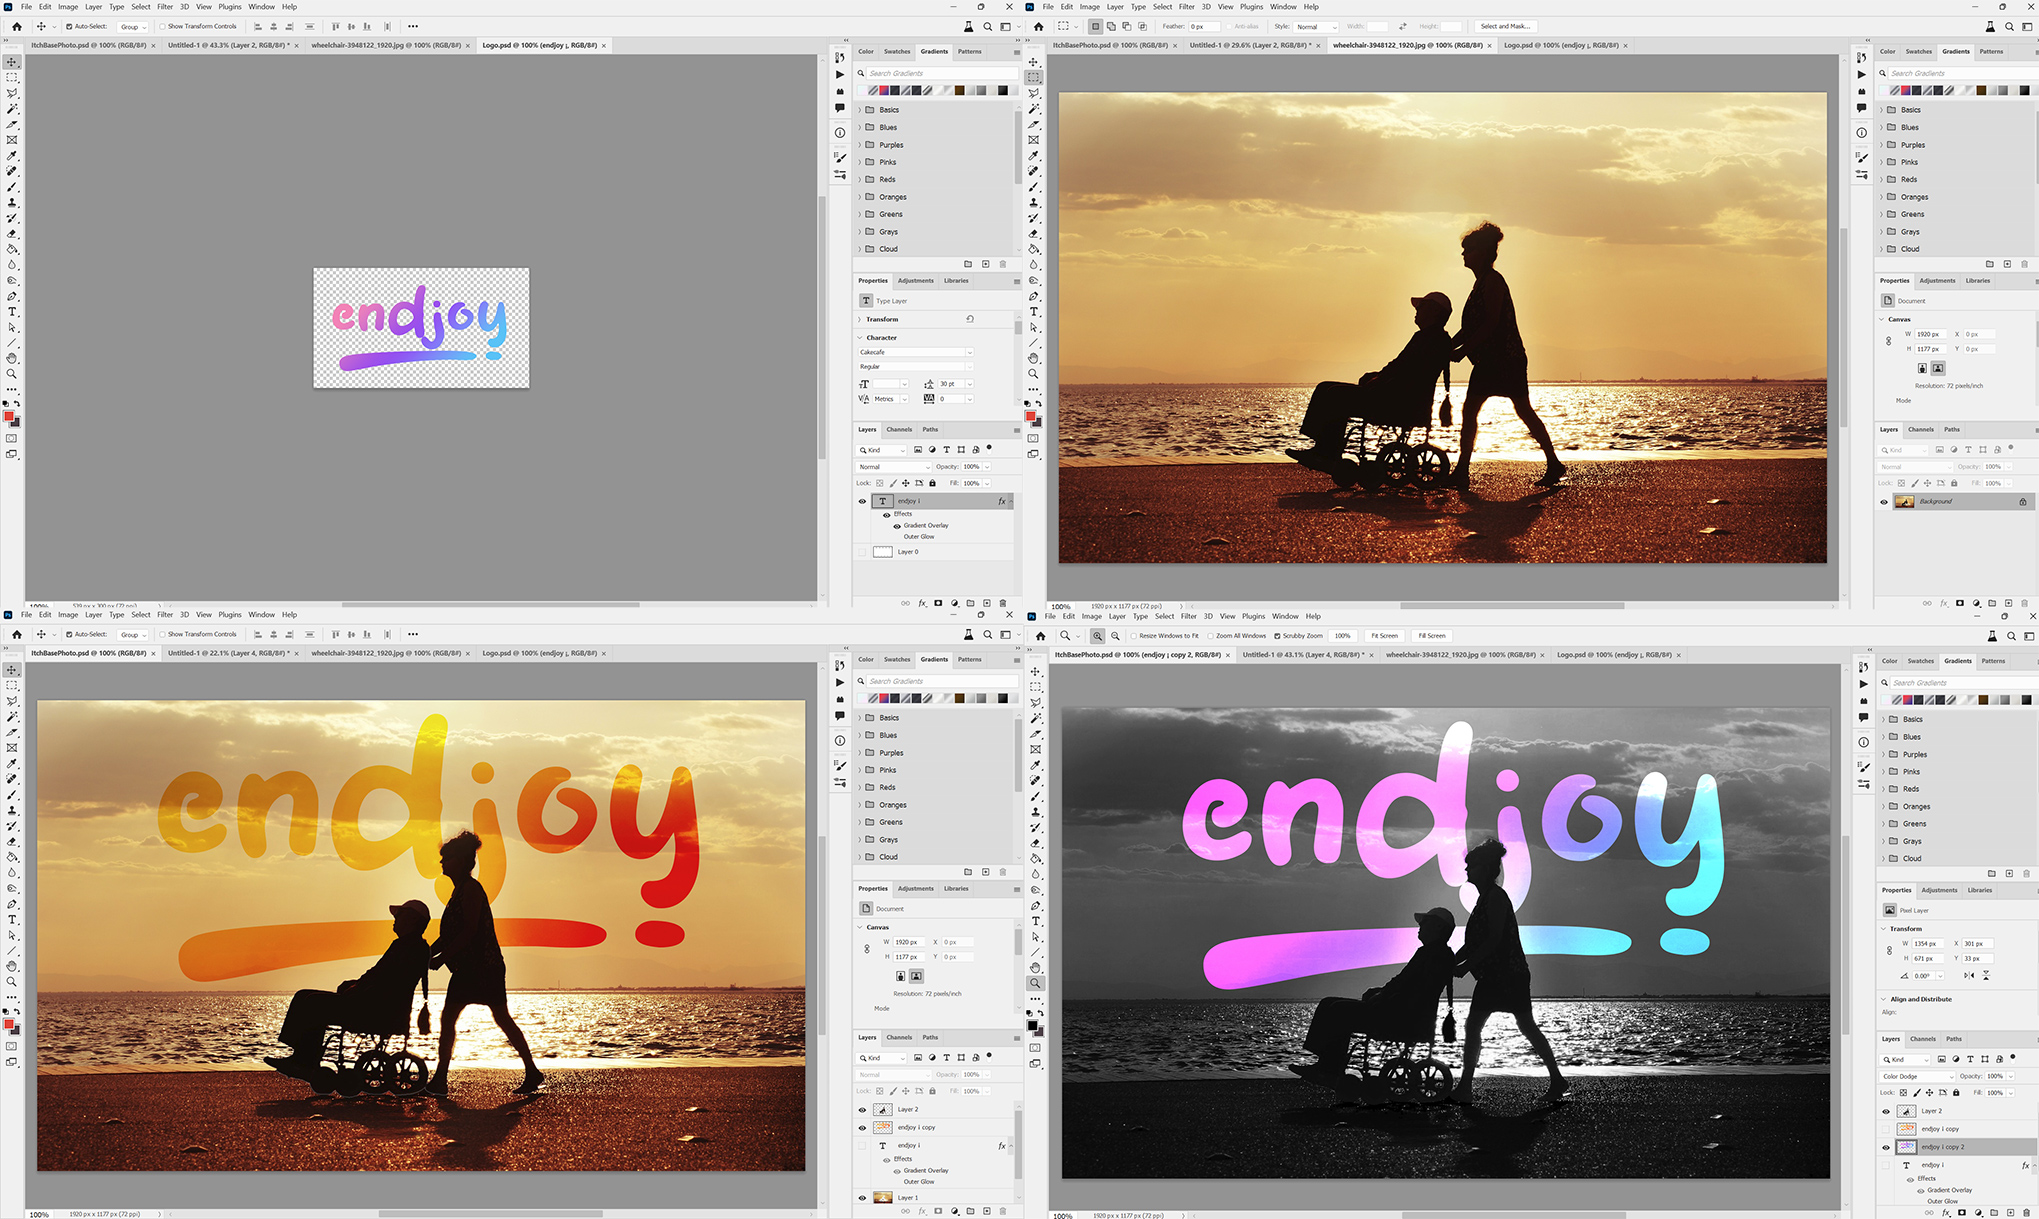The width and height of the screenshot is (2039, 1219).
Task: Click the Select and Mask button
Action: (x=1505, y=27)
